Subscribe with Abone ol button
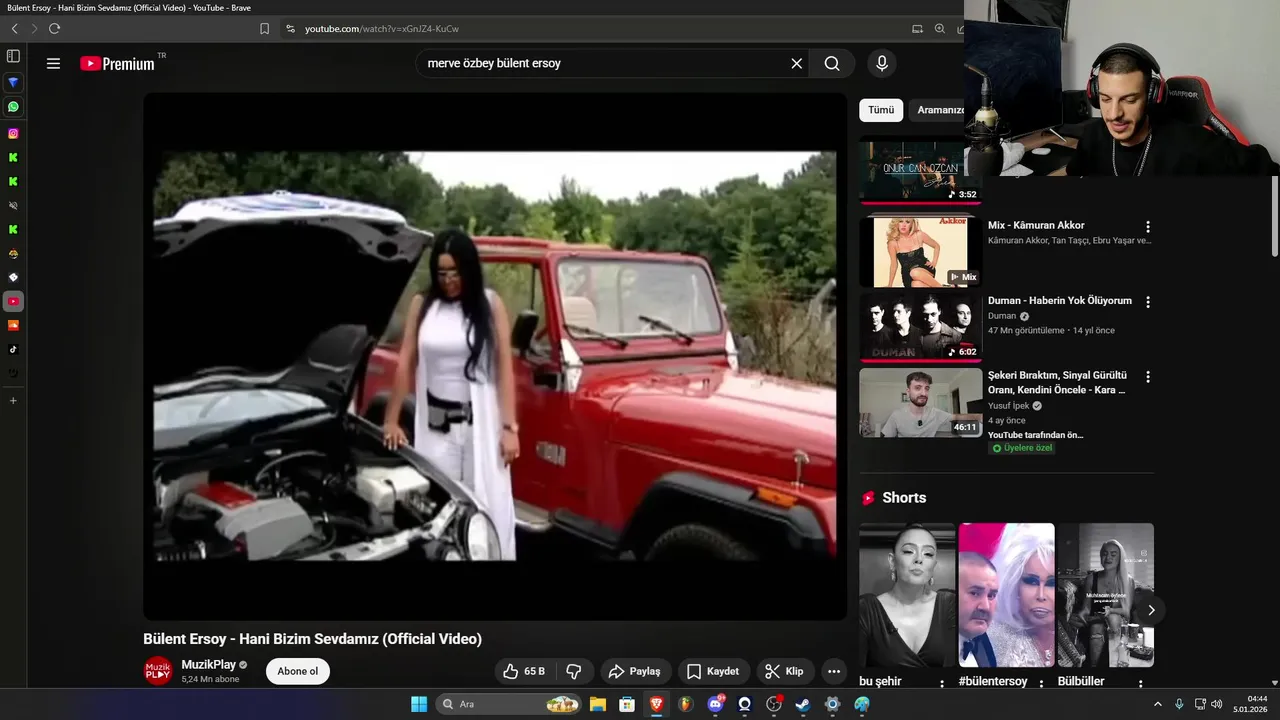The height and width of the screenshot is (720, 1280). tap(298, 671)
